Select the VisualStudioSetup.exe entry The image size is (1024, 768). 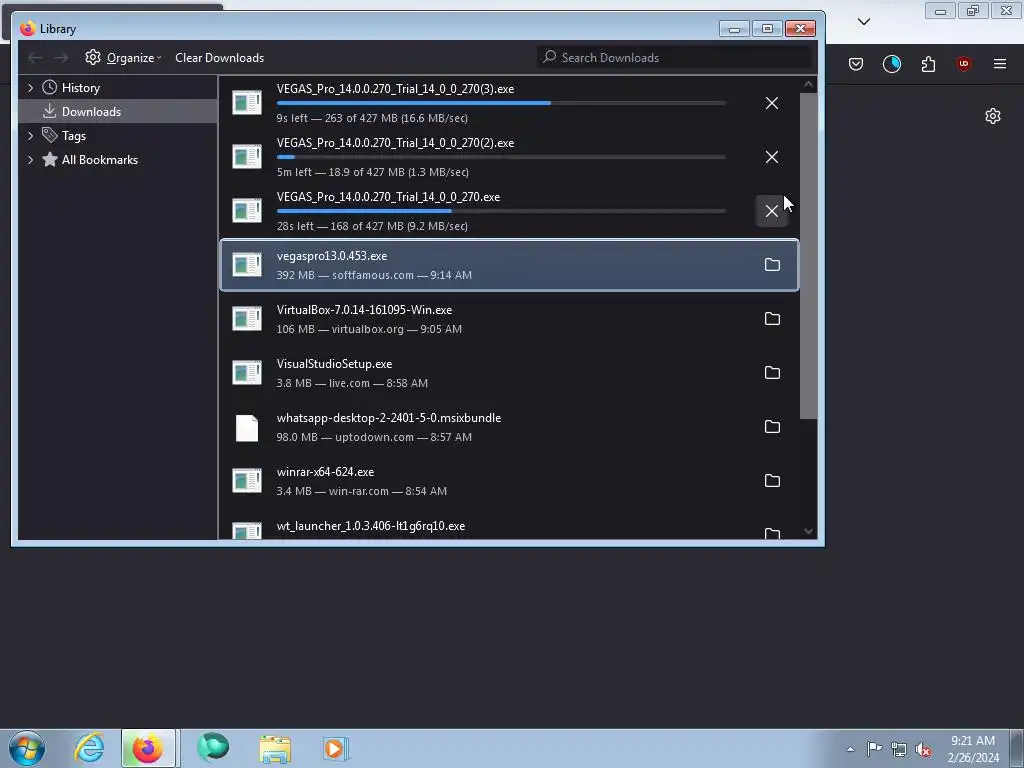[x=509, y=372]
